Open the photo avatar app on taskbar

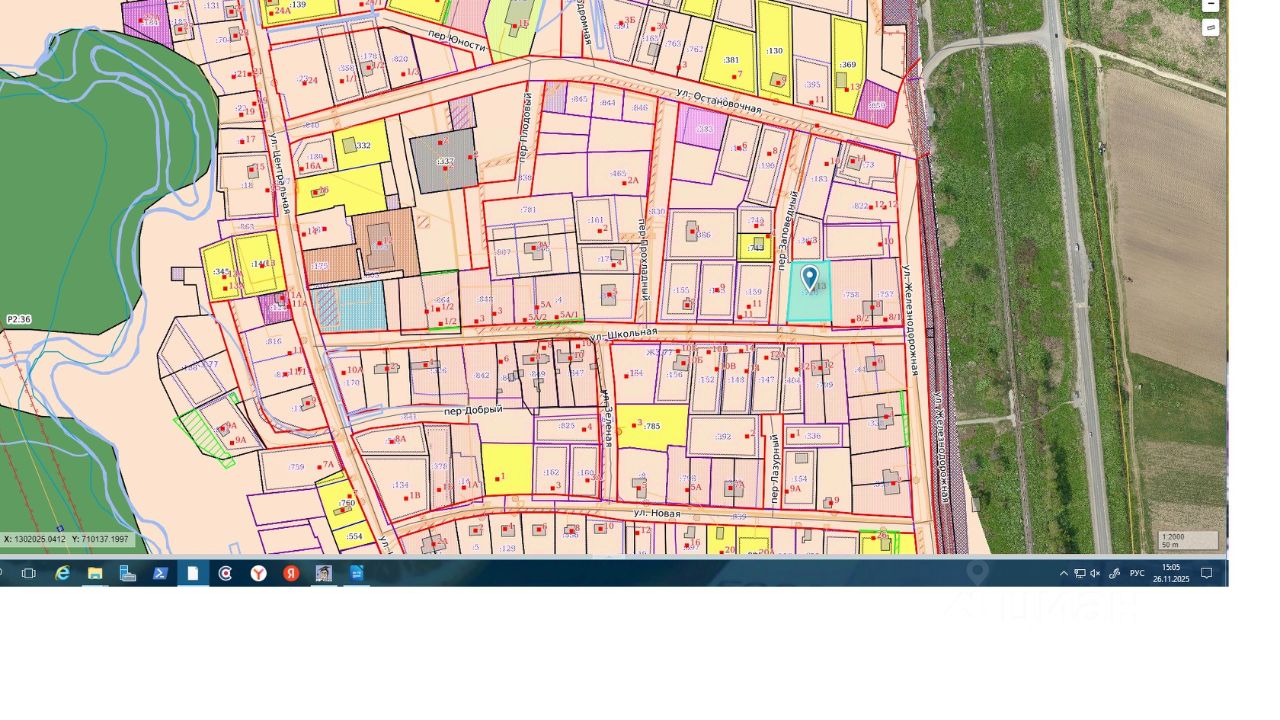324,573
